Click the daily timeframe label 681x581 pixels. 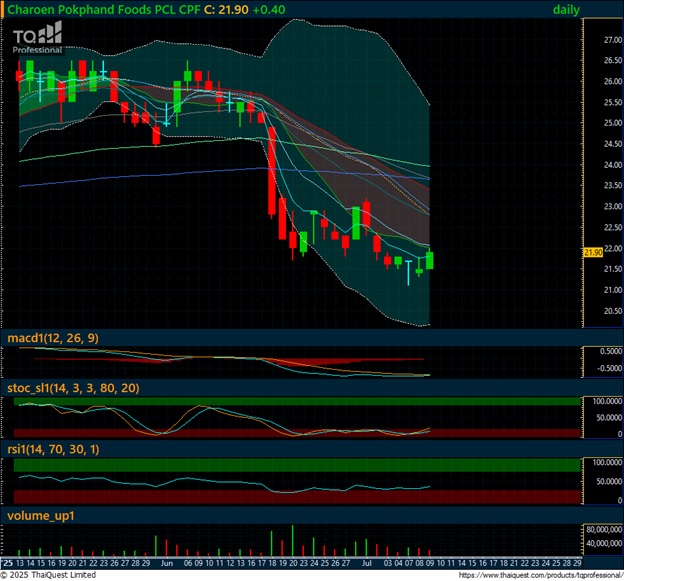pos(566,10)
